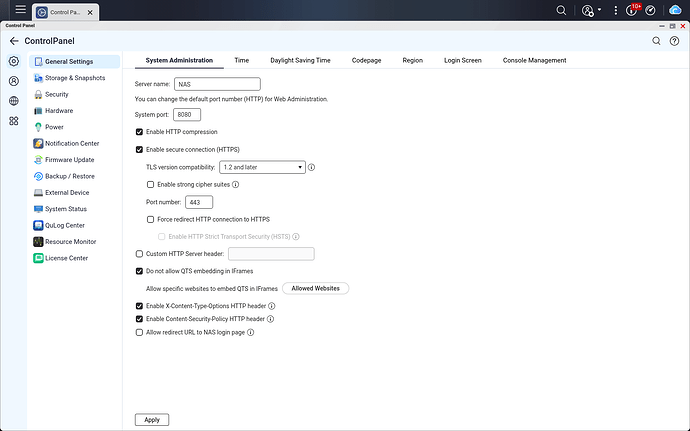Switch to the Codepage tab
The image size is (690, 431).
click(367, 60)
